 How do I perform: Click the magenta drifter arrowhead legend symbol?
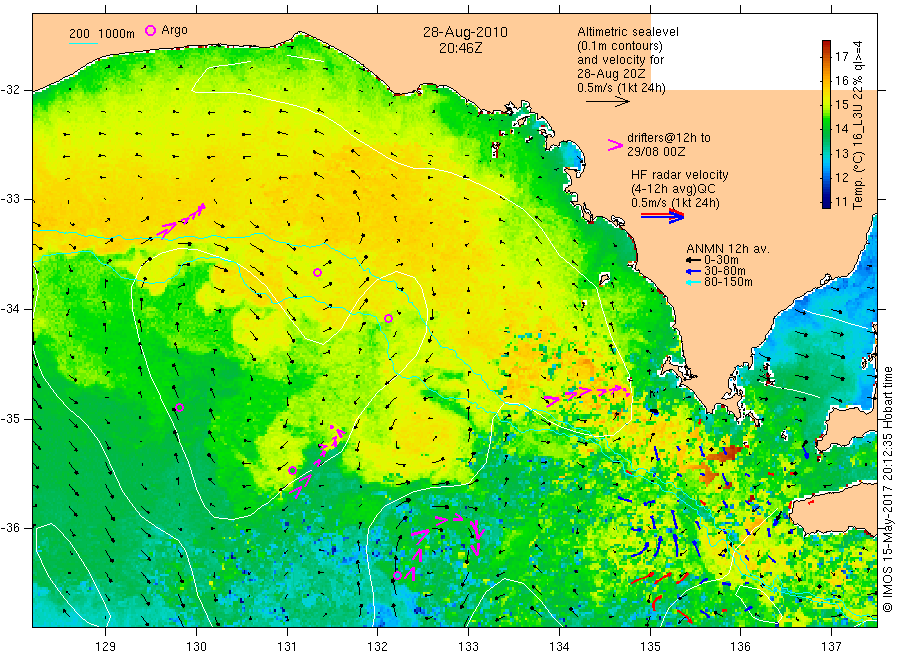[x=615, y=145]
